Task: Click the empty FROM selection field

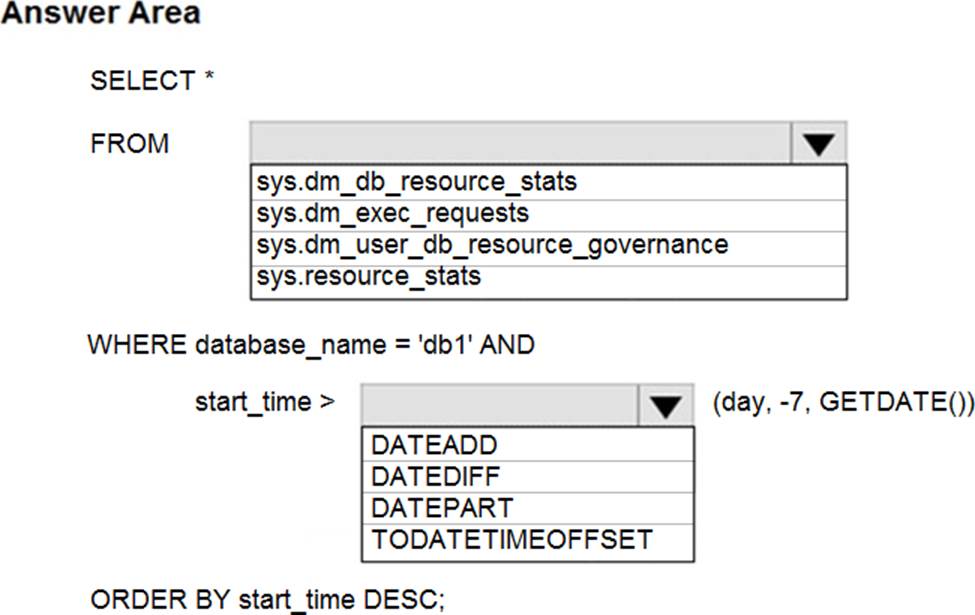Action: [520, 144]
